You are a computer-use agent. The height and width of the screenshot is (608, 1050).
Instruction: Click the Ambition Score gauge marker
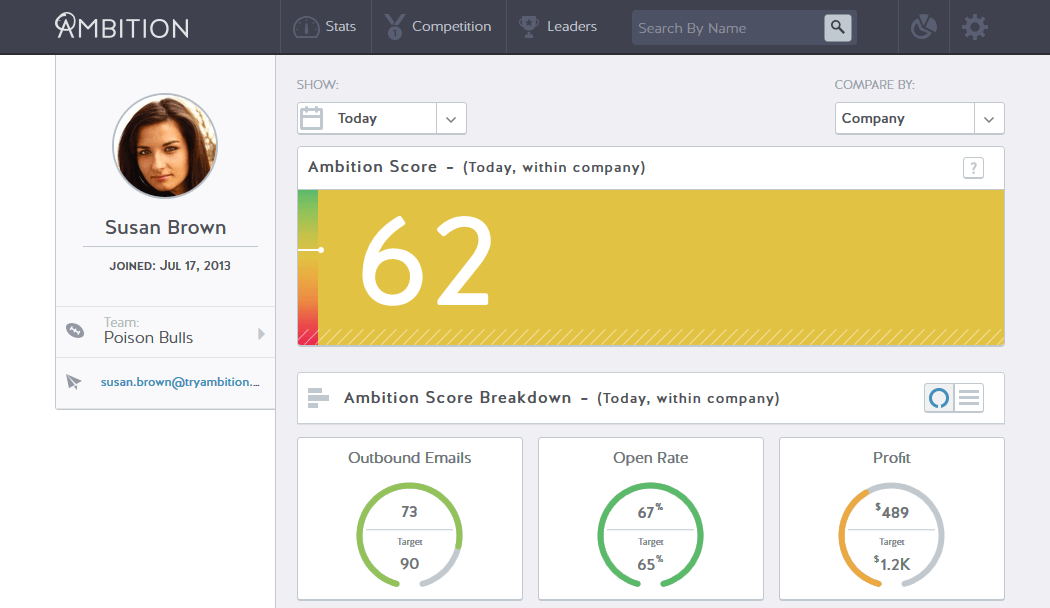311,250
